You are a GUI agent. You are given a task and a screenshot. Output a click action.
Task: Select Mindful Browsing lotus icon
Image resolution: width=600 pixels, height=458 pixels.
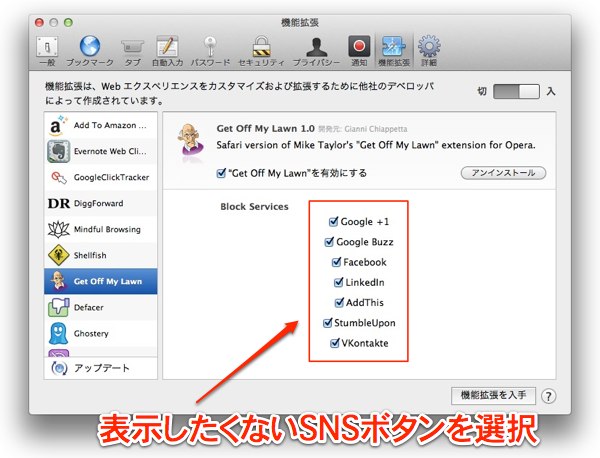(59, 229)
